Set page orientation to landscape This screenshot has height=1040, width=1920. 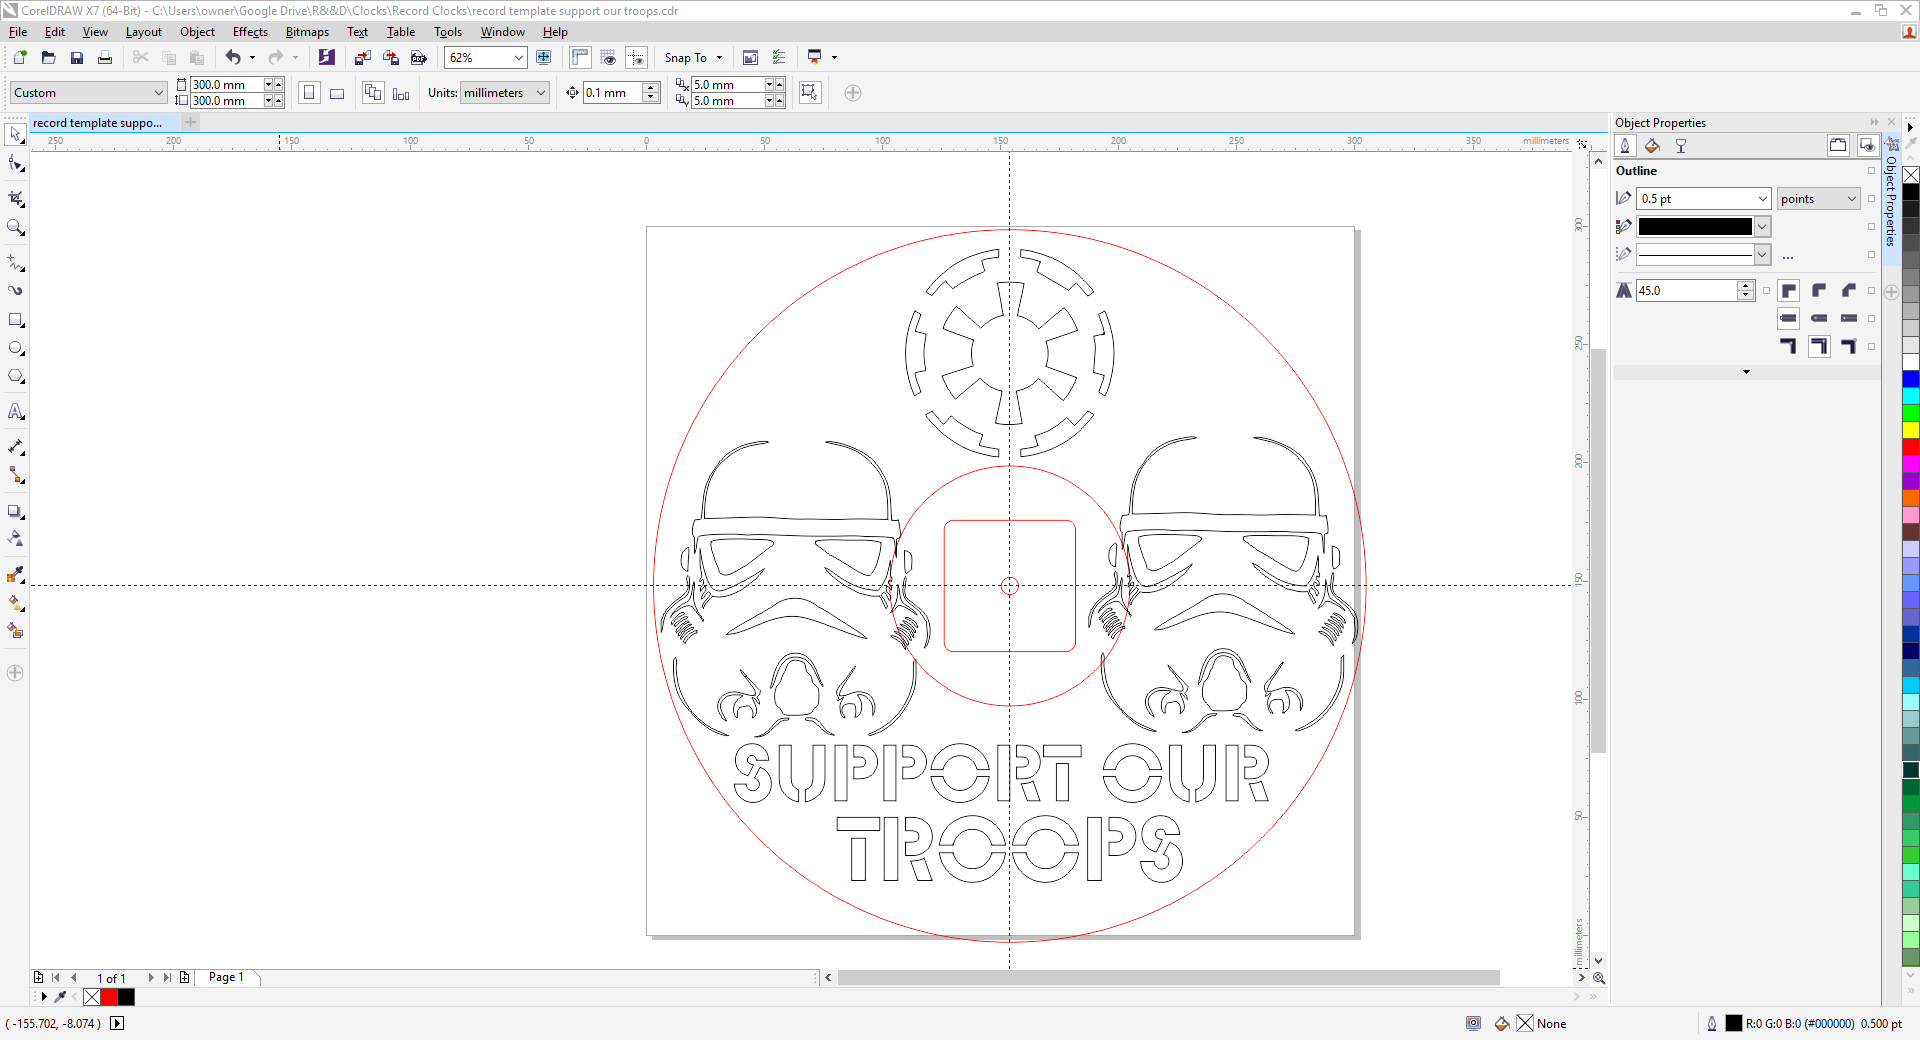pos(337,93)
